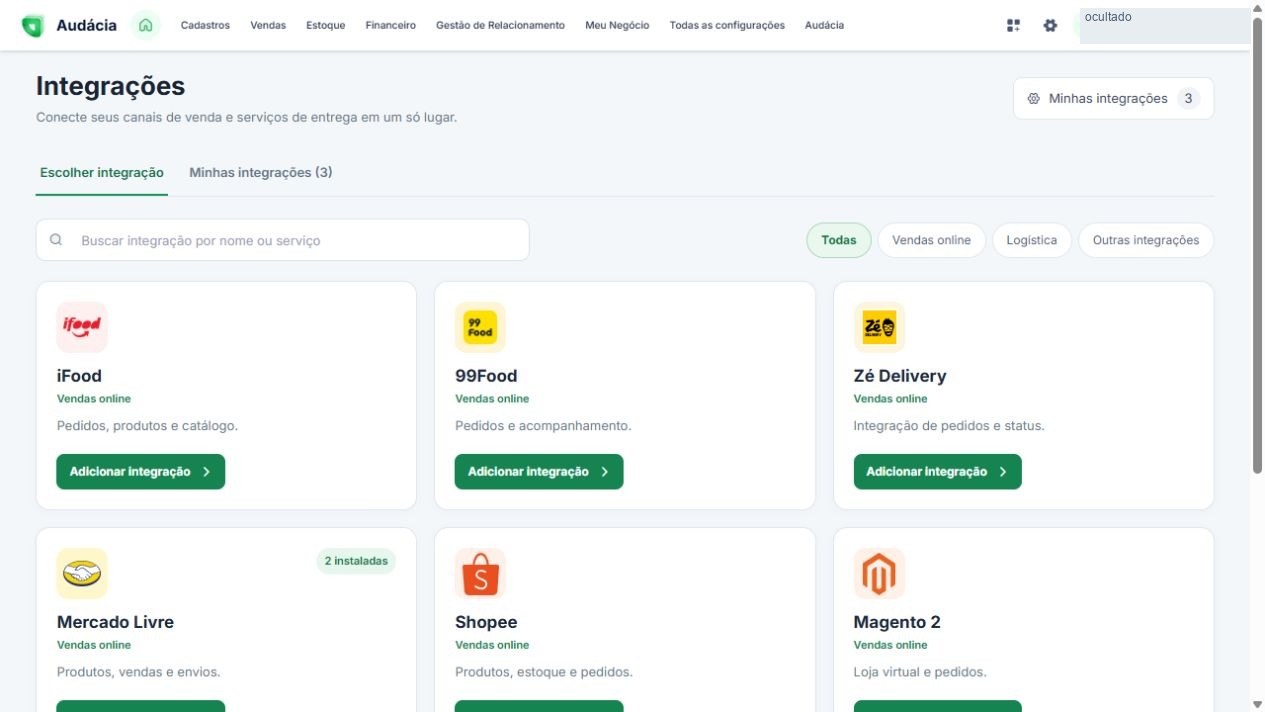Click the Zé Delivery logo icon
This screenshot has width=1265, height=712.
click(879, 327)
